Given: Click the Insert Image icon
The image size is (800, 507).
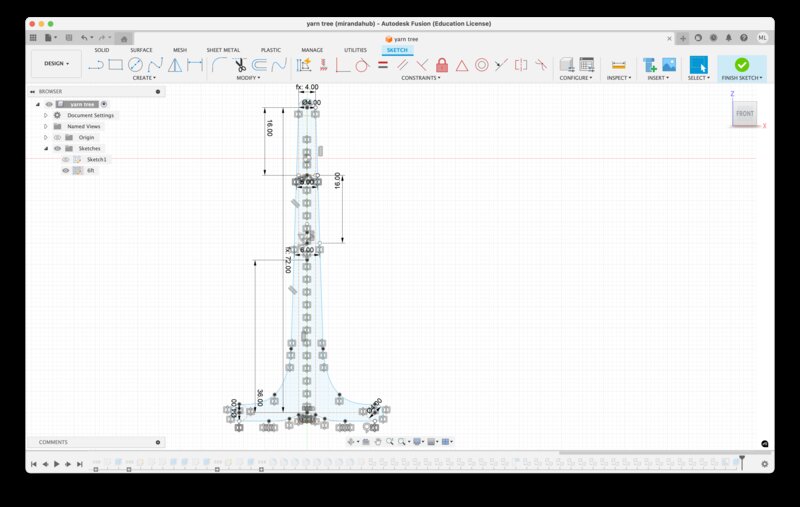Looking at the screenshot, I should point(669,65).
